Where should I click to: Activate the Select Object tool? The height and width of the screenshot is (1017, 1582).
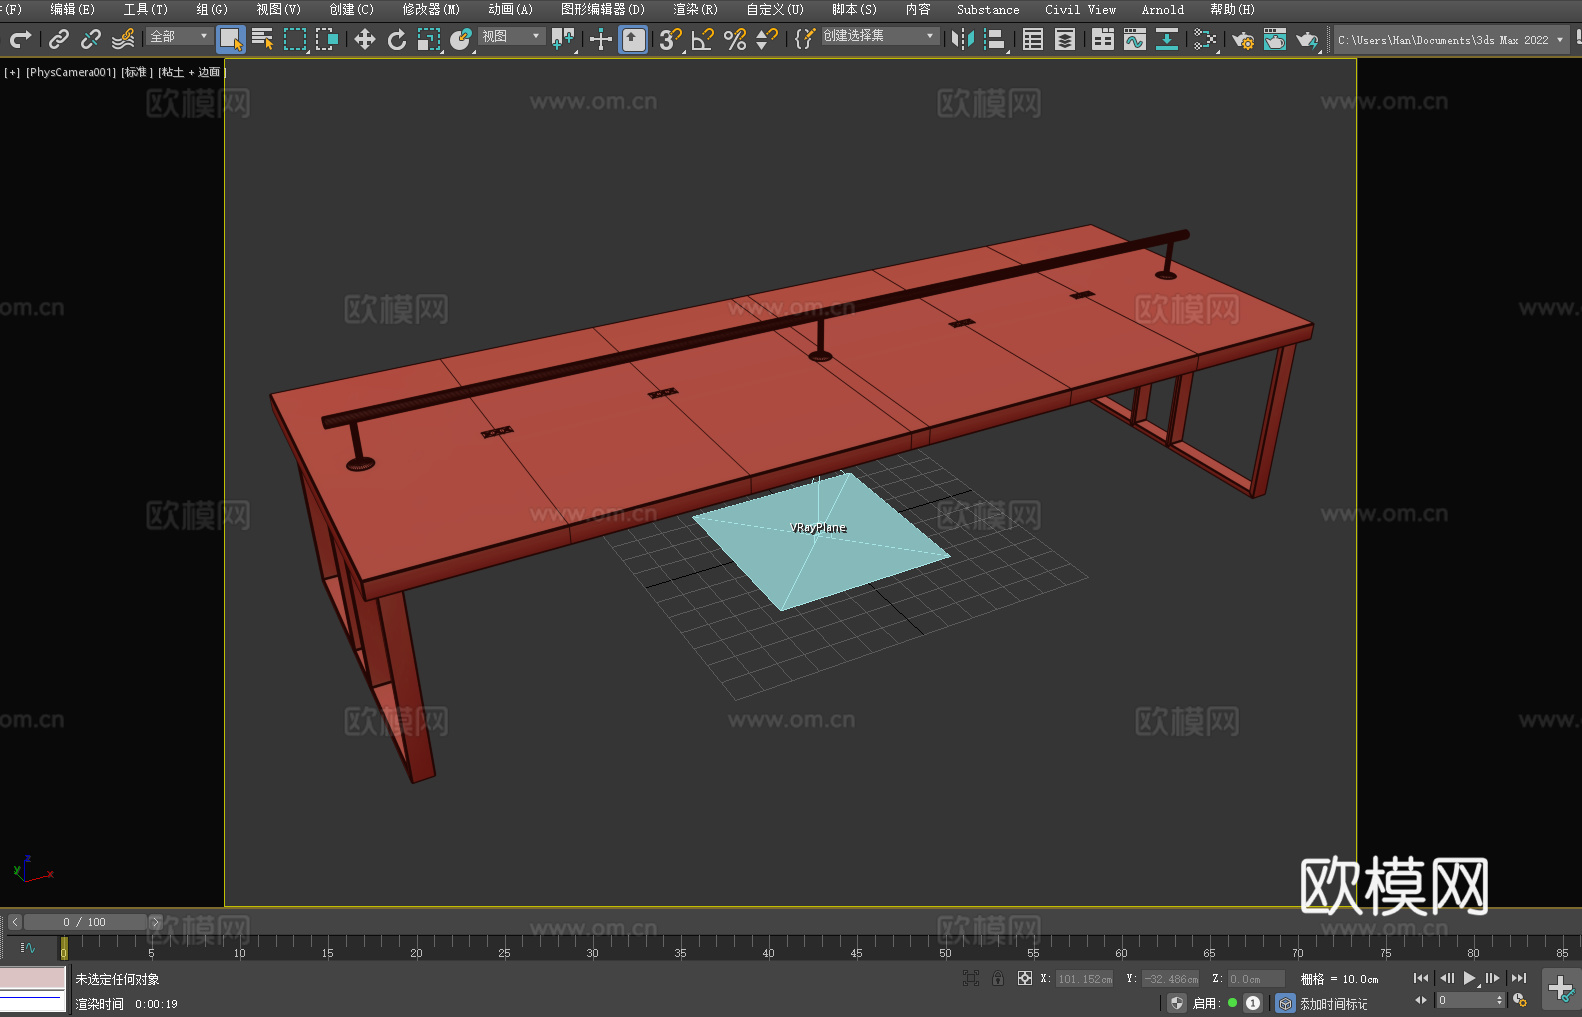tap(231, 39)
